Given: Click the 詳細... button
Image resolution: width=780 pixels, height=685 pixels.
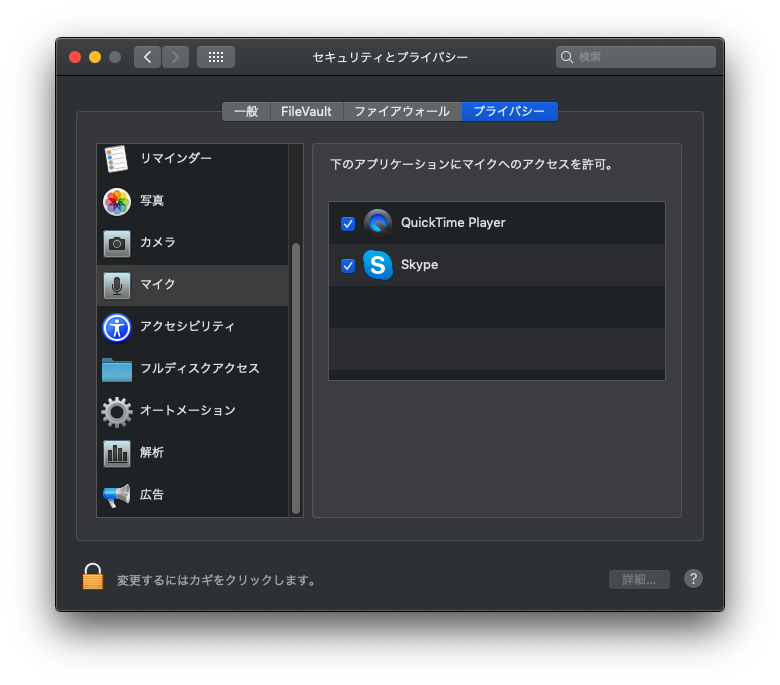Looking at the screenshot, I should coord(639,580).
